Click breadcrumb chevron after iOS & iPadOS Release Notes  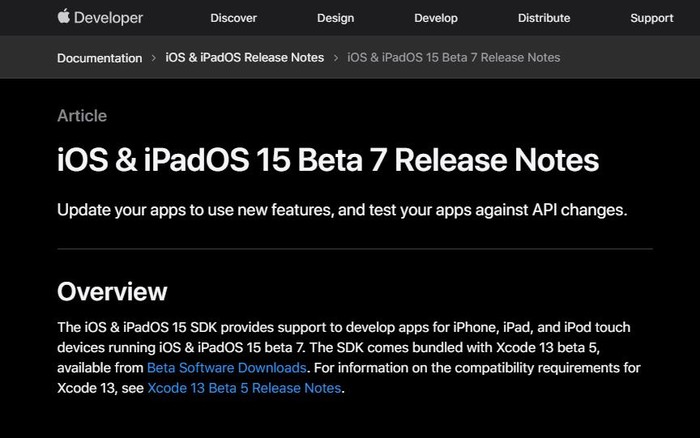(x=336, y=58)
